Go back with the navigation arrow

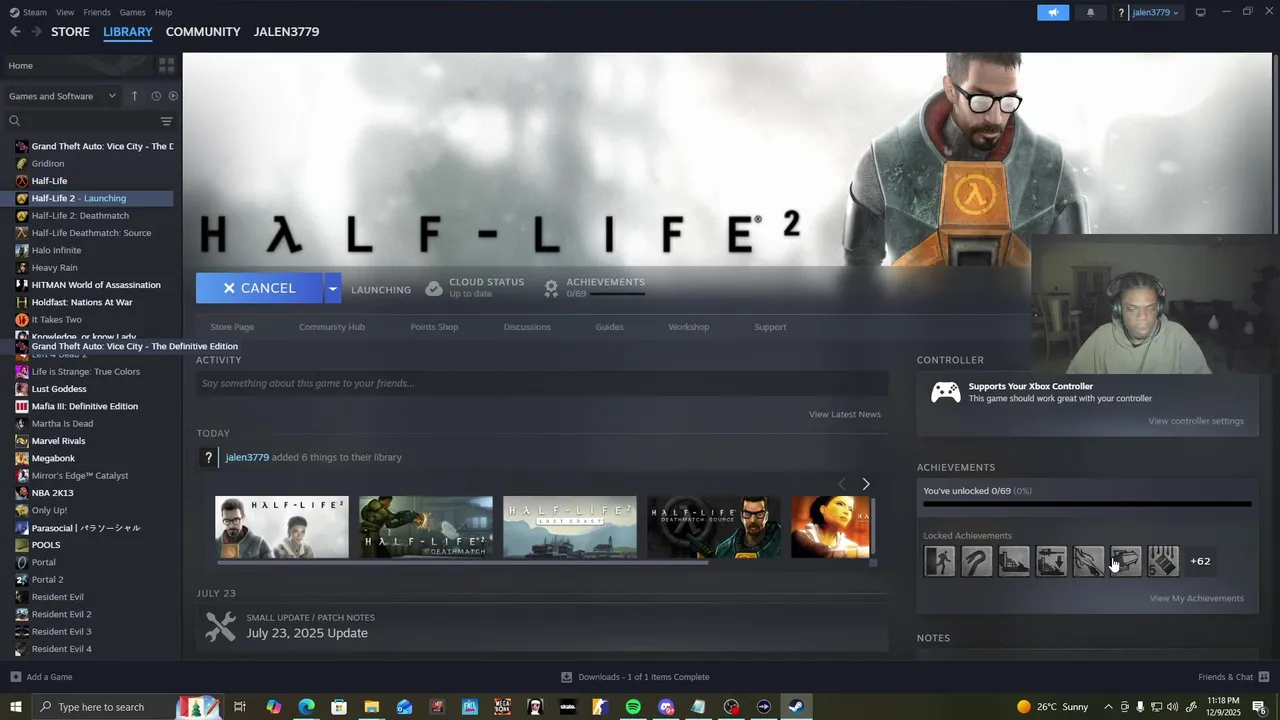pos(15,32)
